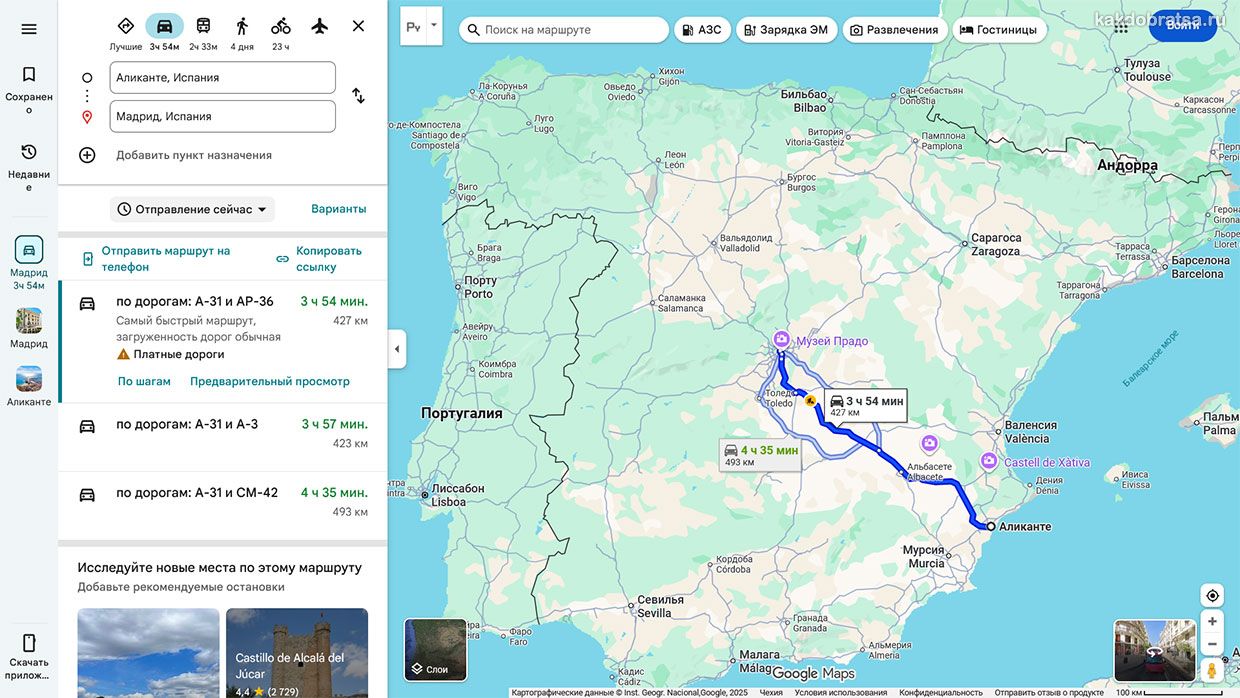Swap starting point and destination
1240x698 pixels.
point(358,96)
